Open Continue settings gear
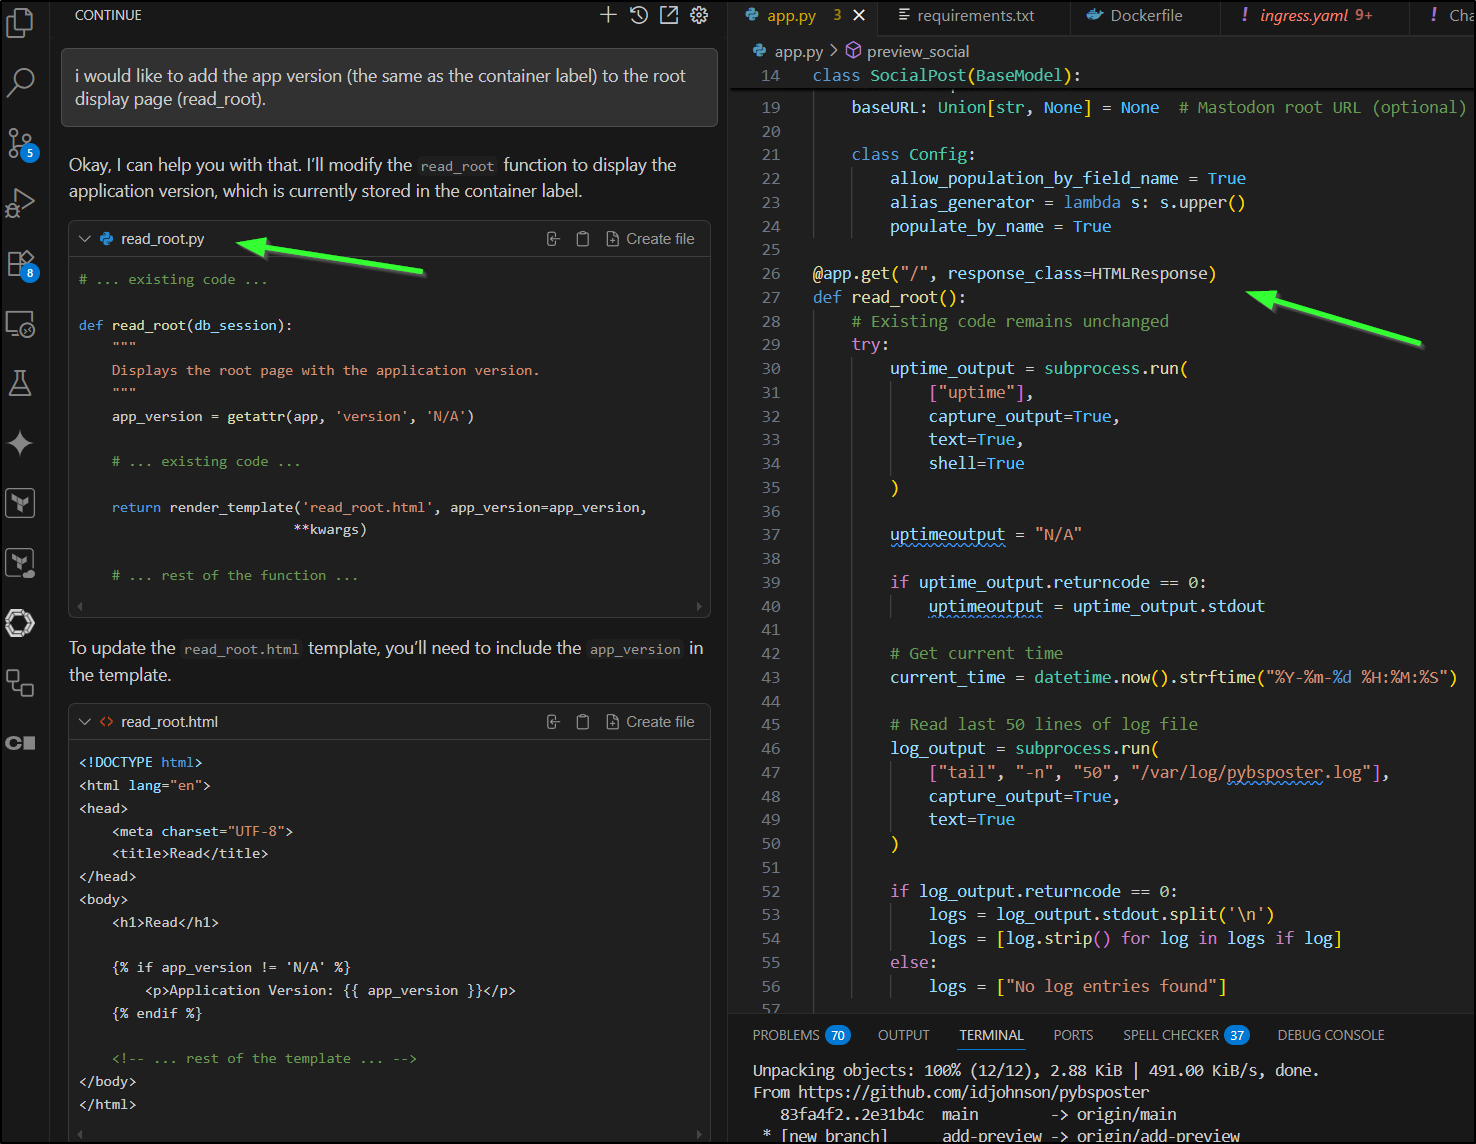Image resolution: width=1476 pixels, height=1144 pixels. tap(699, 15)
